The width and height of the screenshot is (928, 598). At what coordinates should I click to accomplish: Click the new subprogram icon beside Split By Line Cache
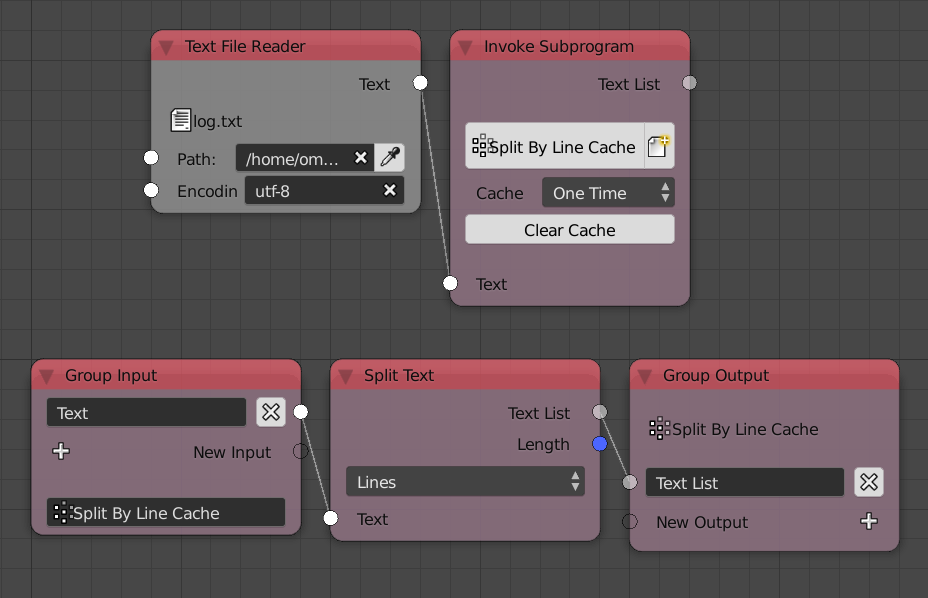659,146
